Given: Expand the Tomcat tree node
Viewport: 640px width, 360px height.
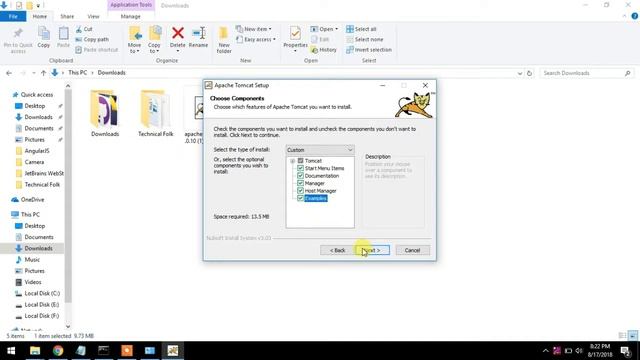Looking at the screenshot, I should 292,161.
